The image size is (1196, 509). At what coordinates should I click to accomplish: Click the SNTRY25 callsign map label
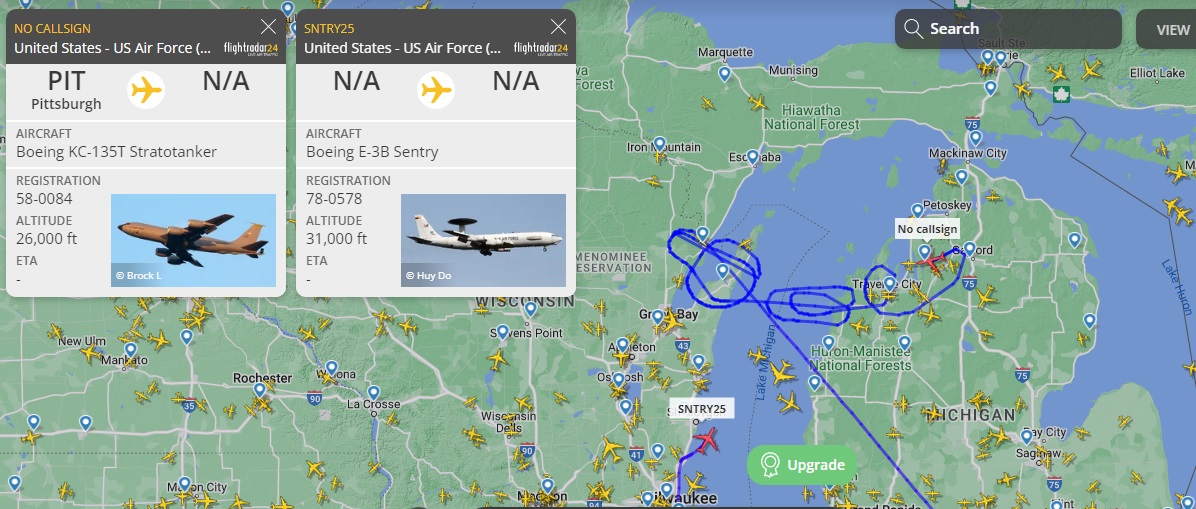click(x=701, y=409)
